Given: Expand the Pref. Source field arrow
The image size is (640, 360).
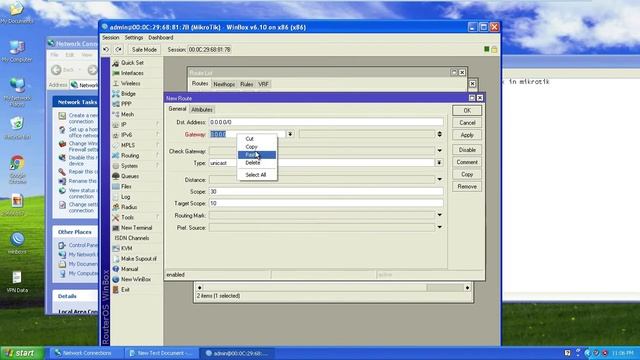Looking at the screenshot, I should point(440,227).
